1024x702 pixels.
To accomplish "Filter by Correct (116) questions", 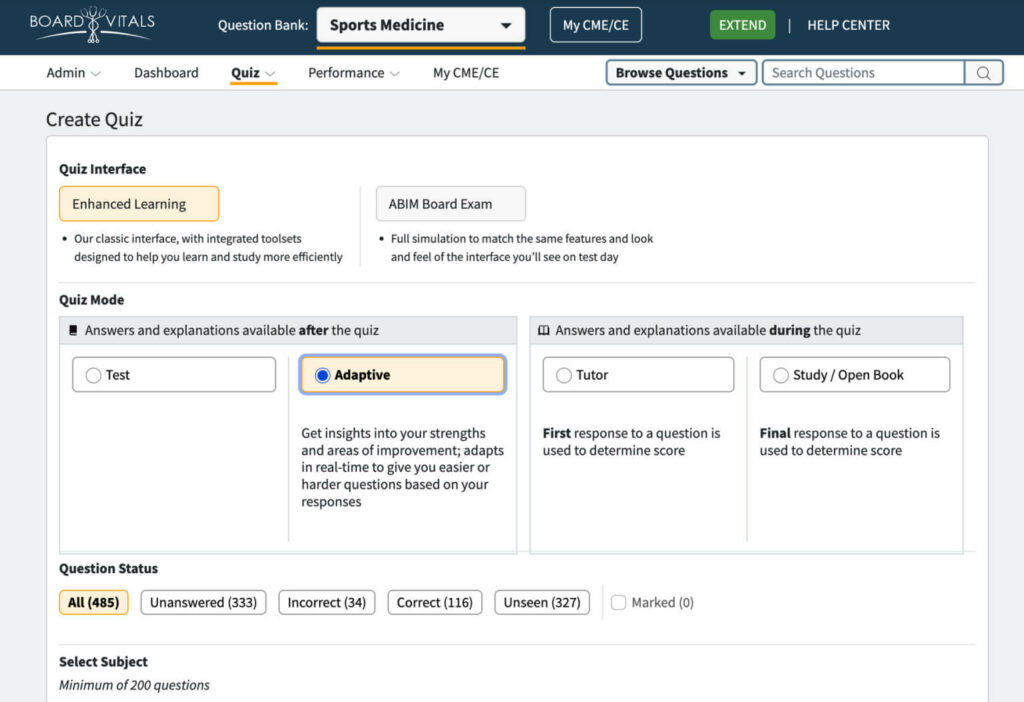I will pos(434,602).
